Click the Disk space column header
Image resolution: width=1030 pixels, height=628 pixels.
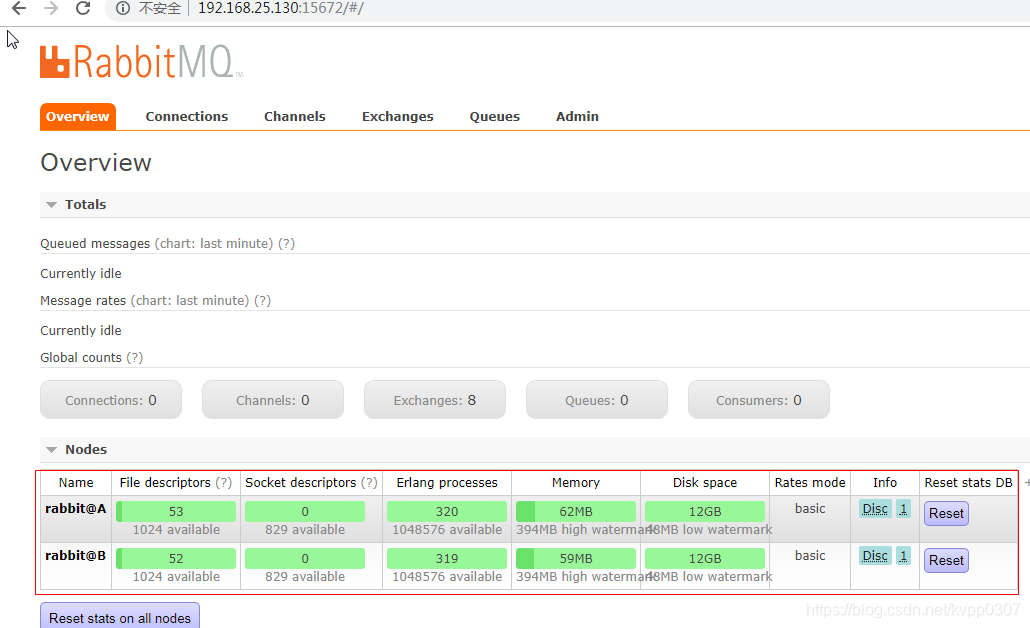[x=705, y=483]
